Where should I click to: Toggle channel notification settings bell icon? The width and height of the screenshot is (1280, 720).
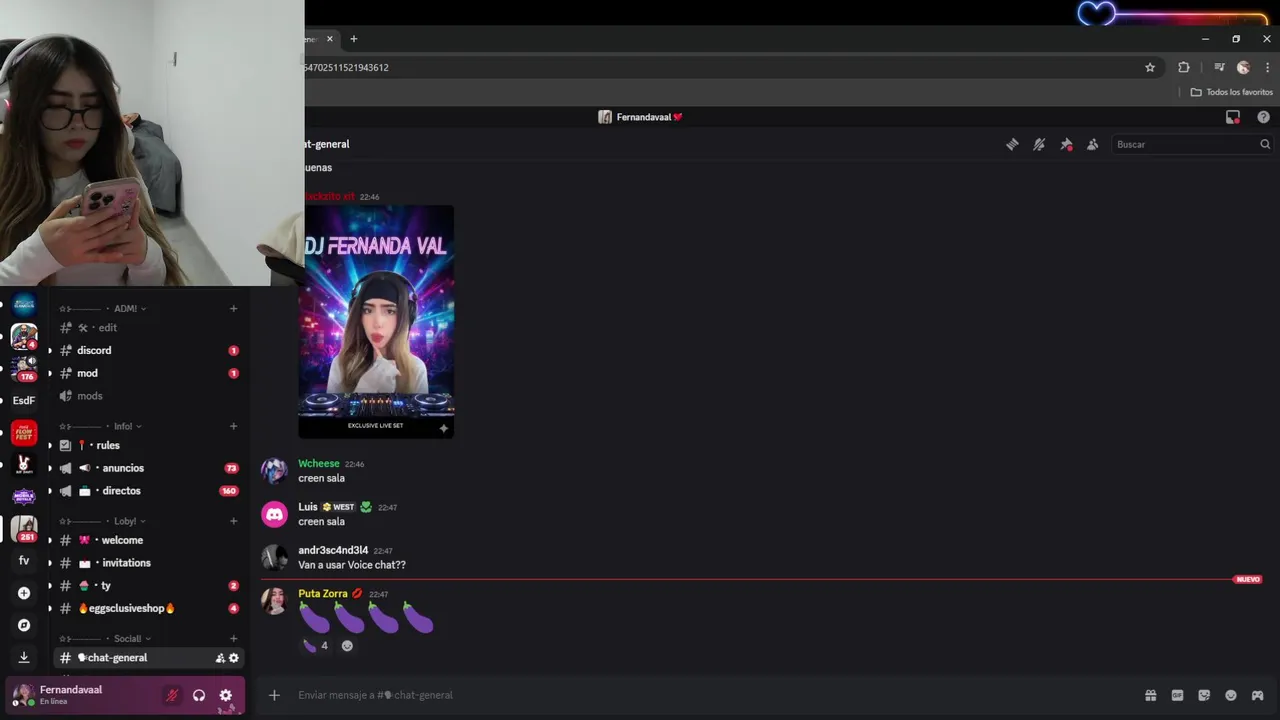(1039, 145)
